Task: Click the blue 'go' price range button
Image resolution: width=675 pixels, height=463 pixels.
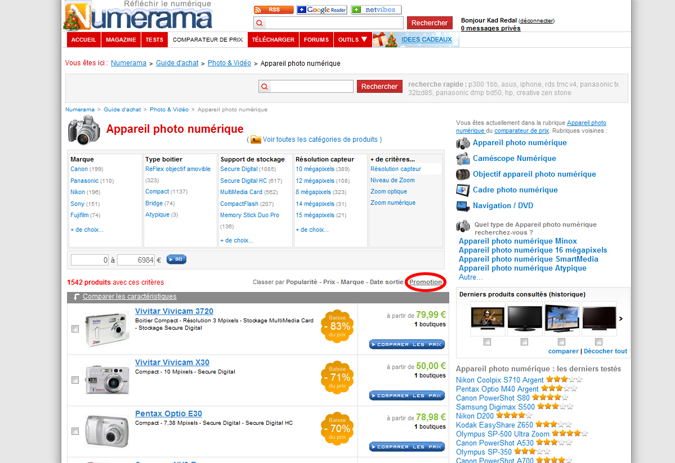Action: coord(176,259)
